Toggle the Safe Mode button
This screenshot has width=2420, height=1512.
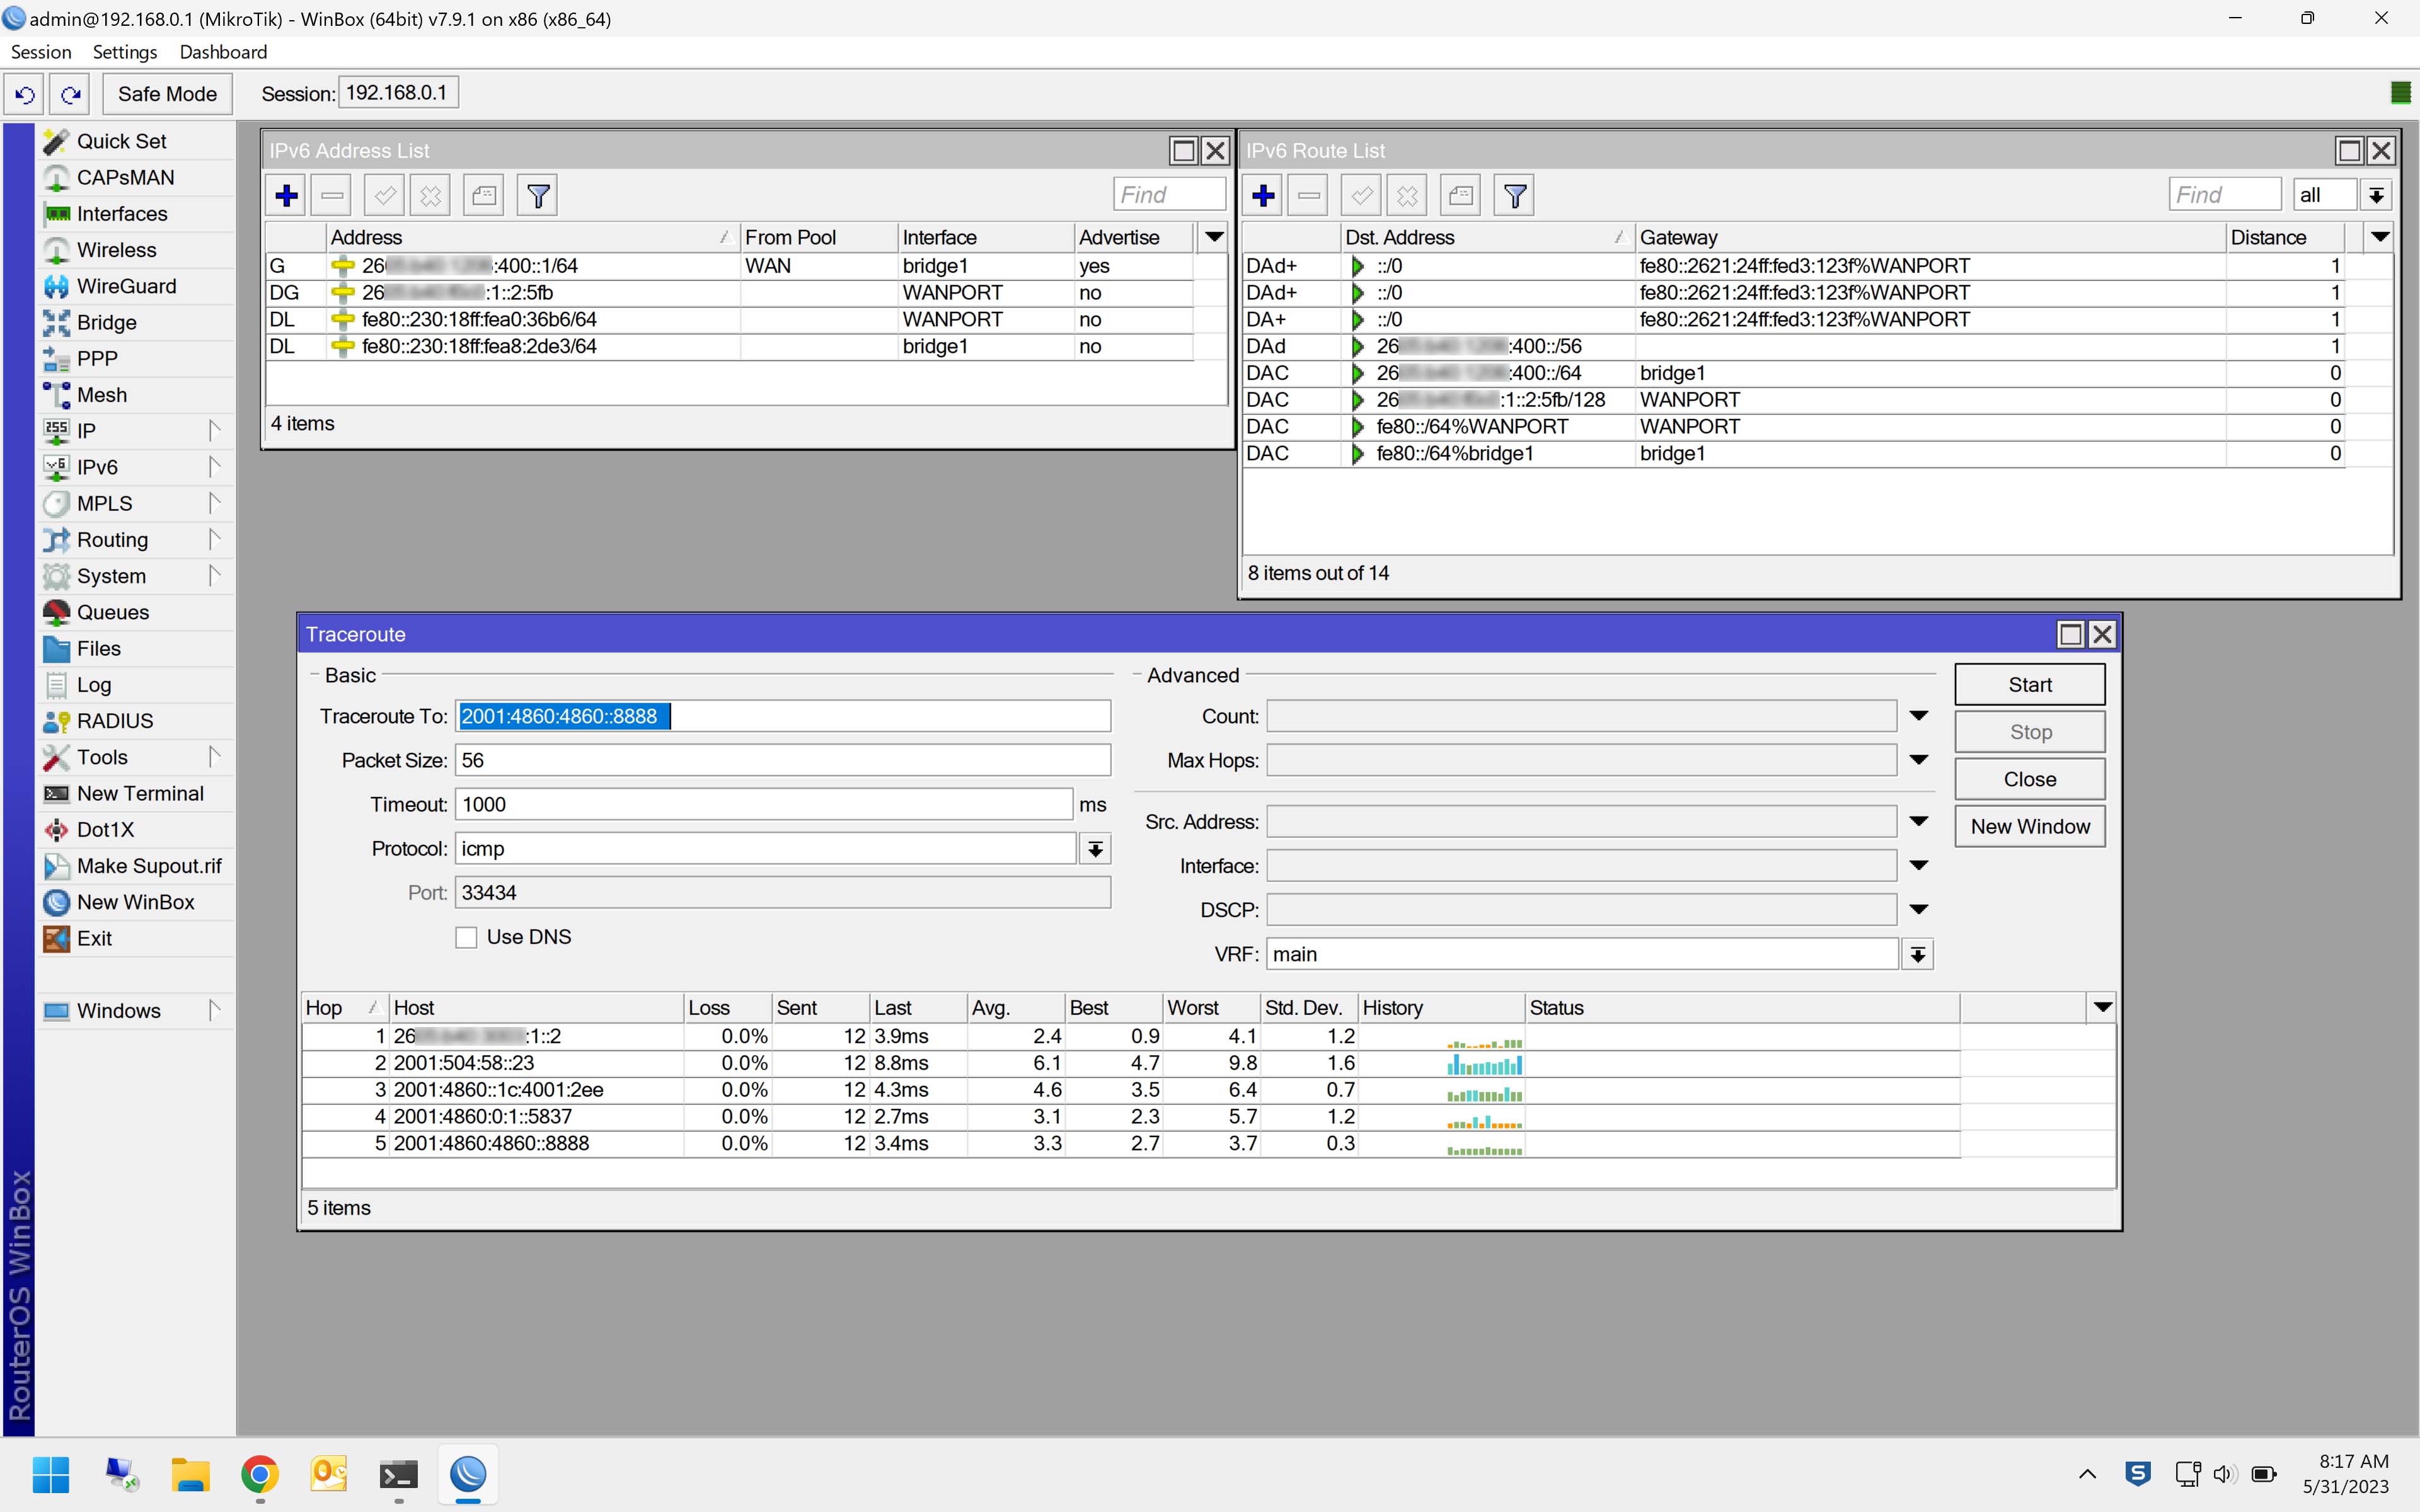(x=167, y=94)
